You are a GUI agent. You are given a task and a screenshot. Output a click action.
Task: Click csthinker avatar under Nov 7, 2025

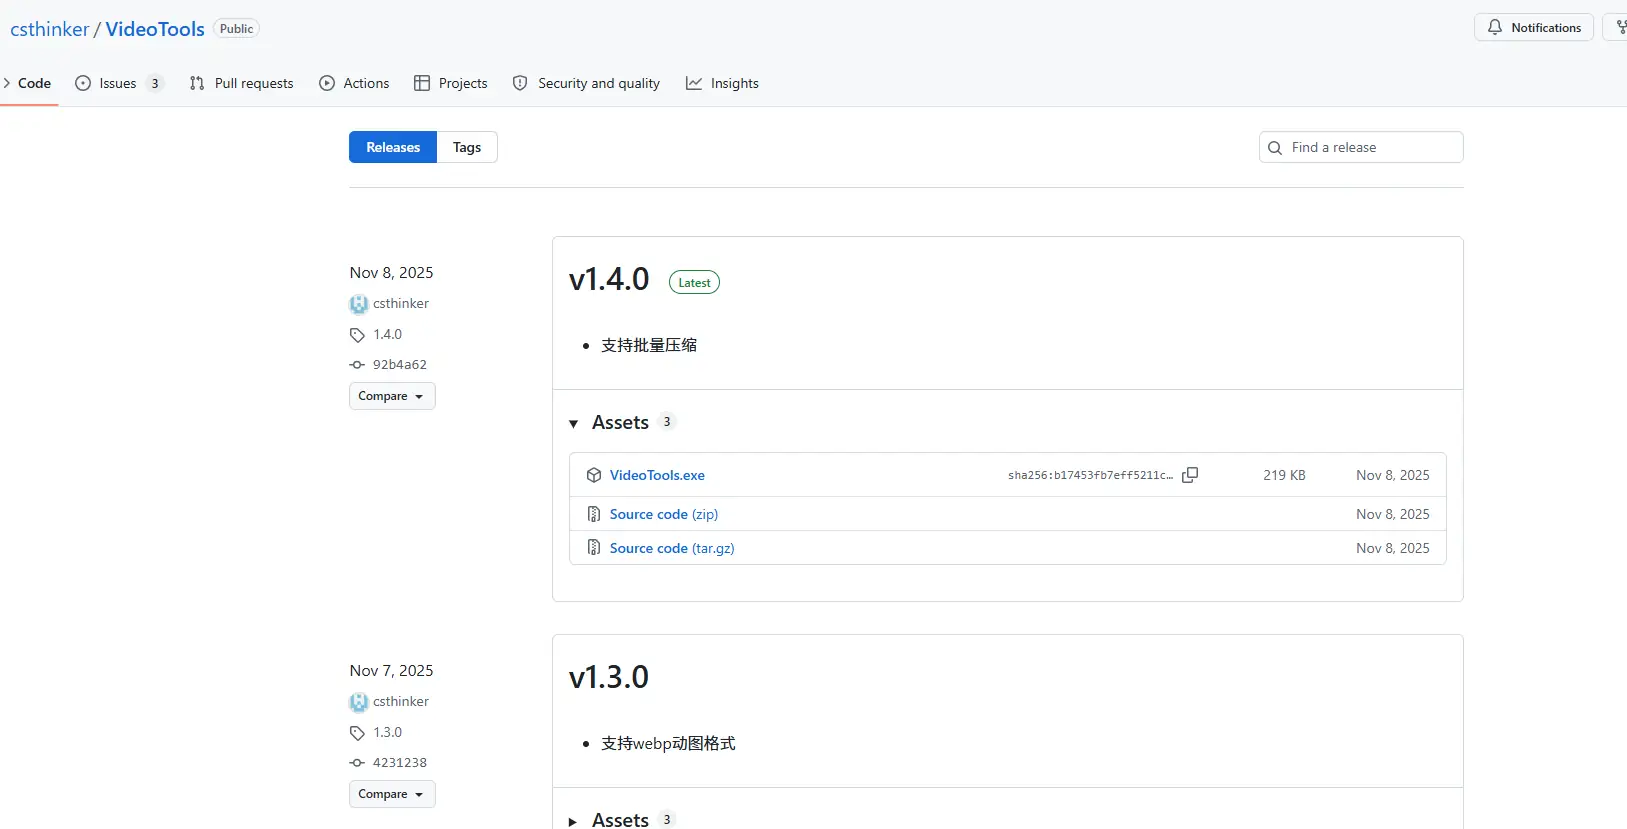[359, 702]
